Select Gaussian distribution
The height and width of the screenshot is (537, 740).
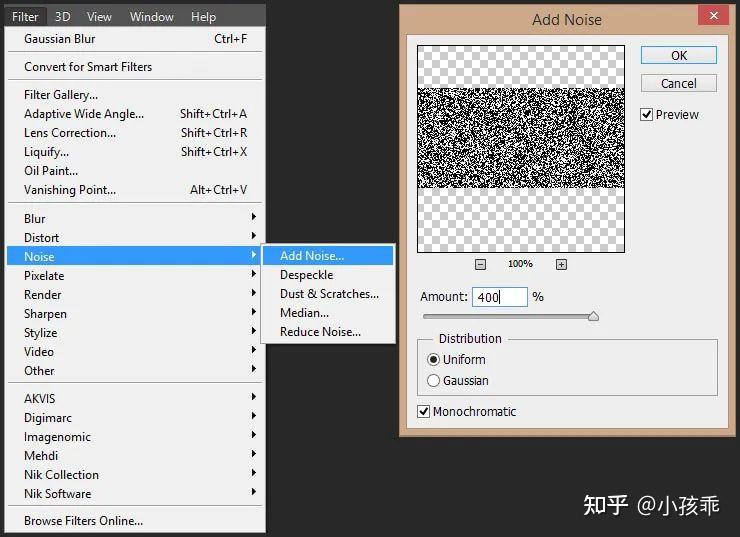[433, 380]
